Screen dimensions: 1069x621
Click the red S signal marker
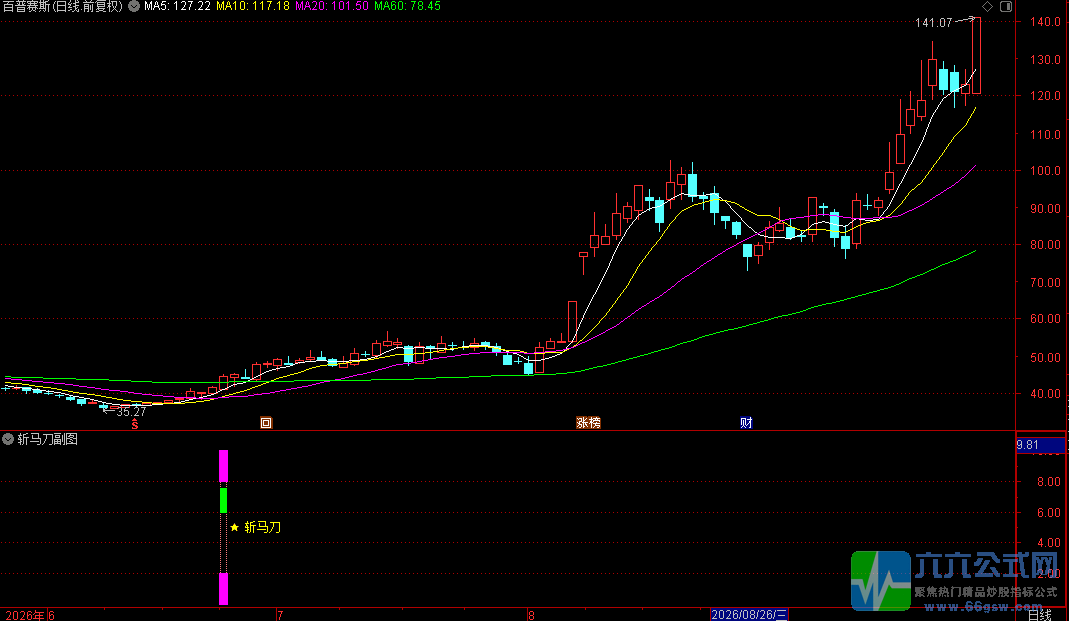pyautogui.click(x=135, y=424)
